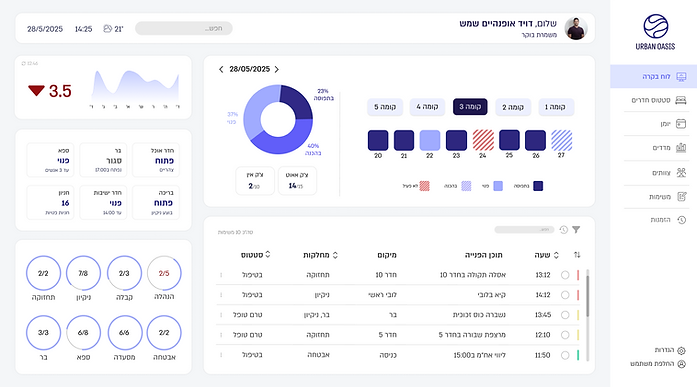Image resolution: width=697 pixels, height=387 pixels.
Task: Switch to the קומה 2 floor tab
Action: (513, 107)
